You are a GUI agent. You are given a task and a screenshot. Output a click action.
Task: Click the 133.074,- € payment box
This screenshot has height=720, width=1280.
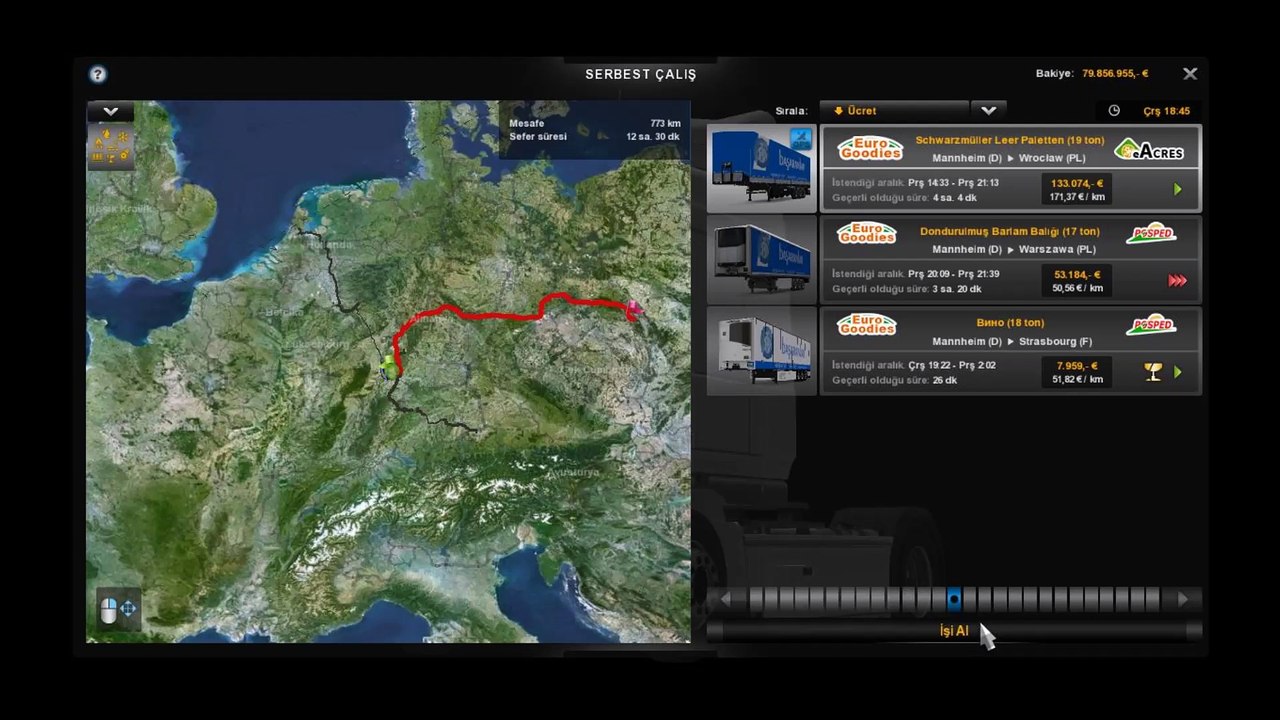[x=1077, y=190]
